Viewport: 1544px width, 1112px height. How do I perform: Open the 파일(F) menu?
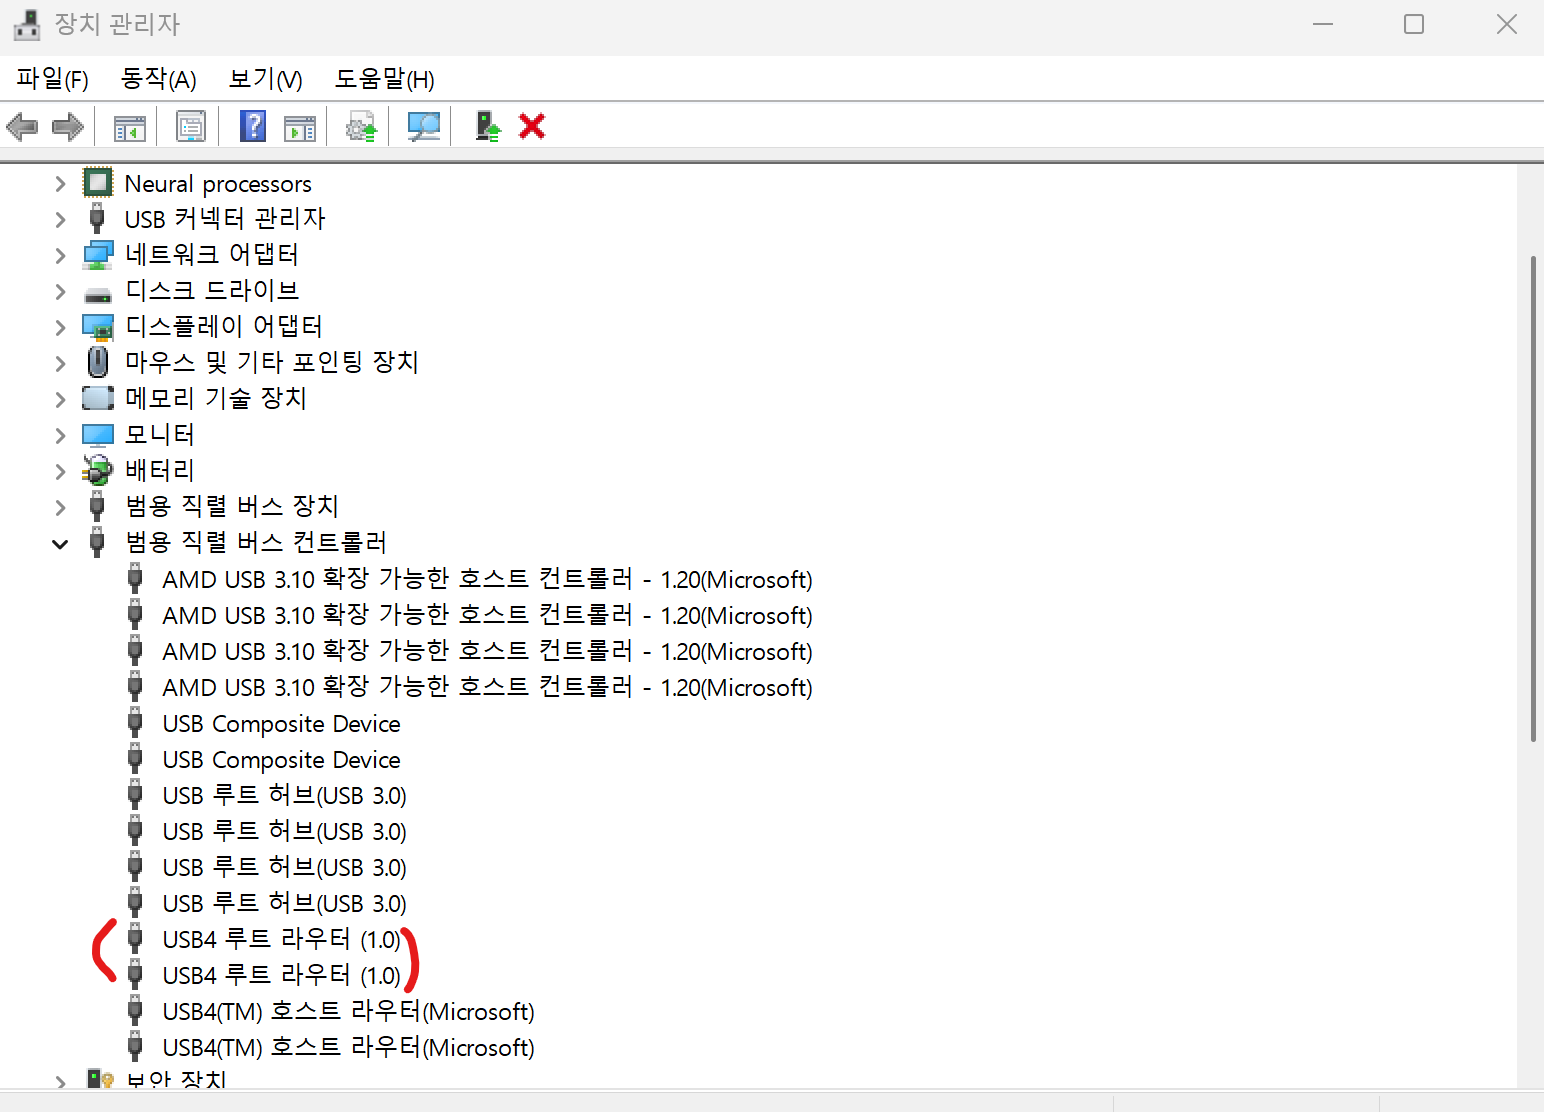pos(53,79)
